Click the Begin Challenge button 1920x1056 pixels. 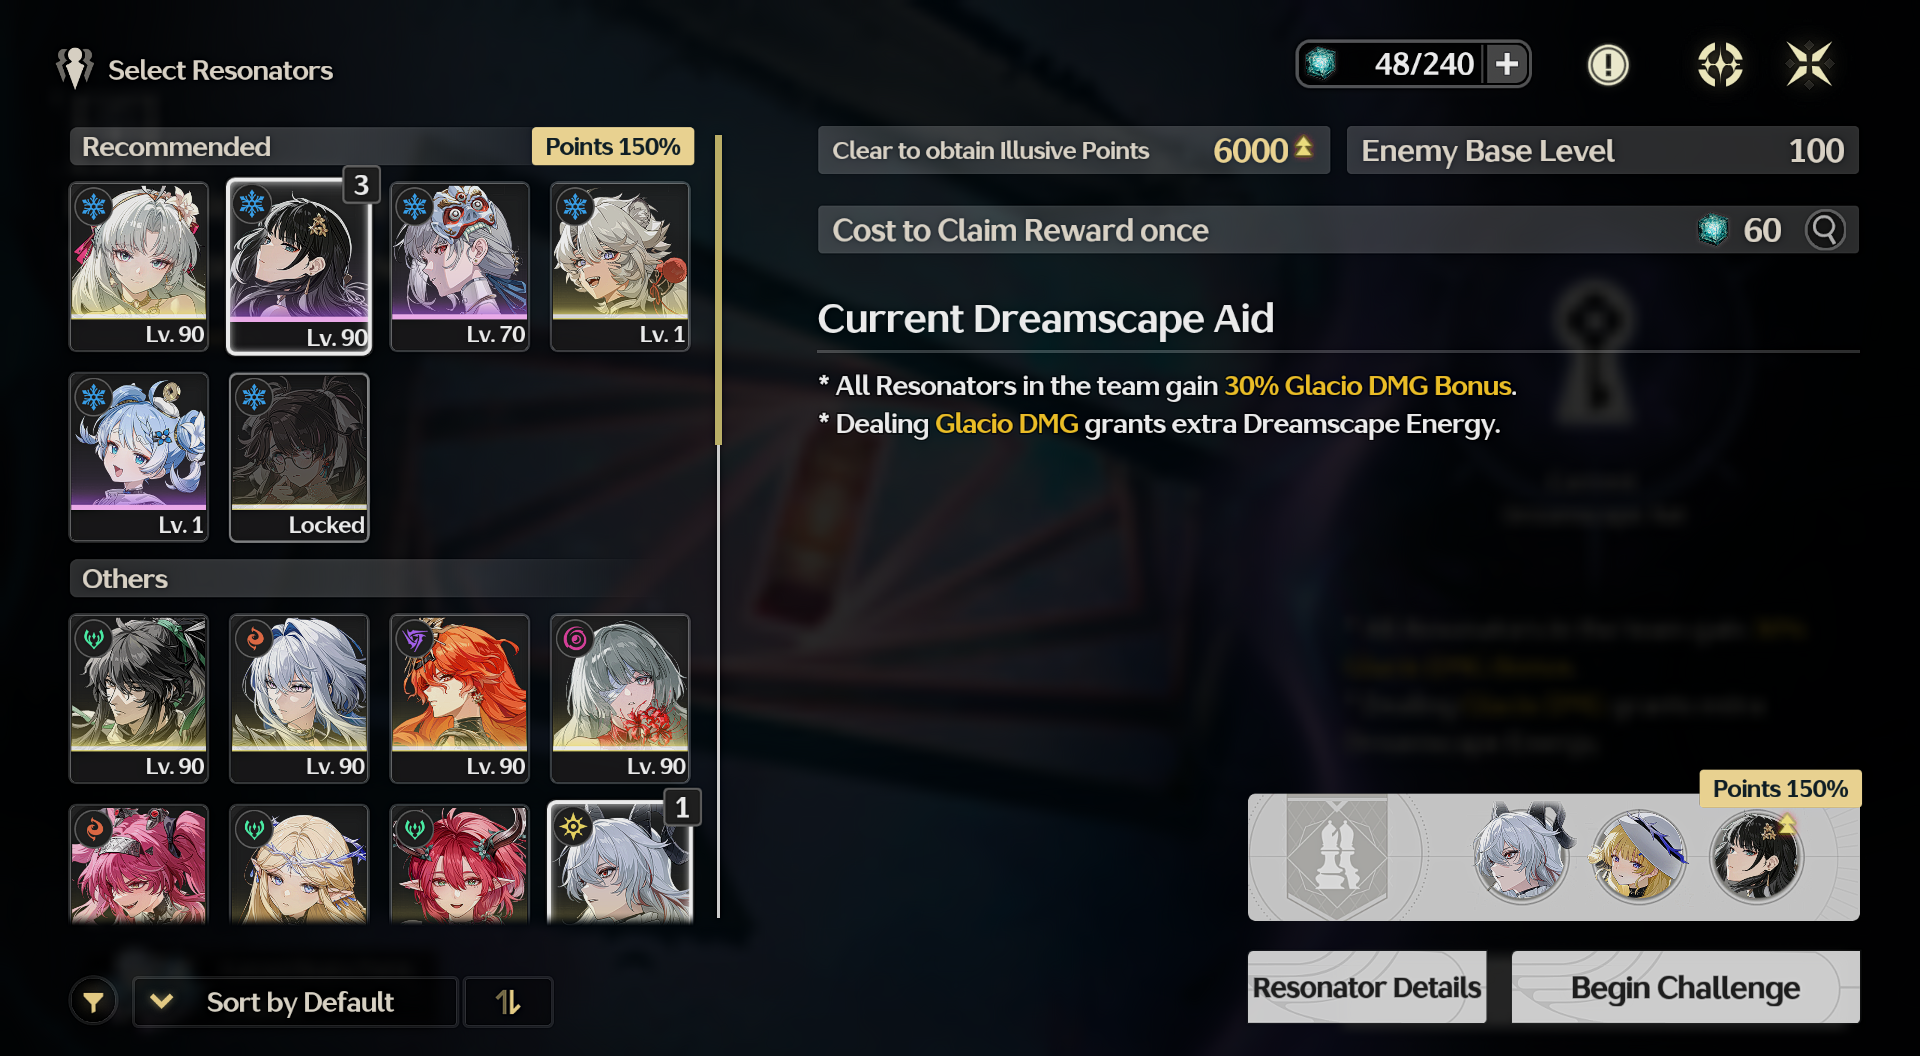coord(1685,987)
